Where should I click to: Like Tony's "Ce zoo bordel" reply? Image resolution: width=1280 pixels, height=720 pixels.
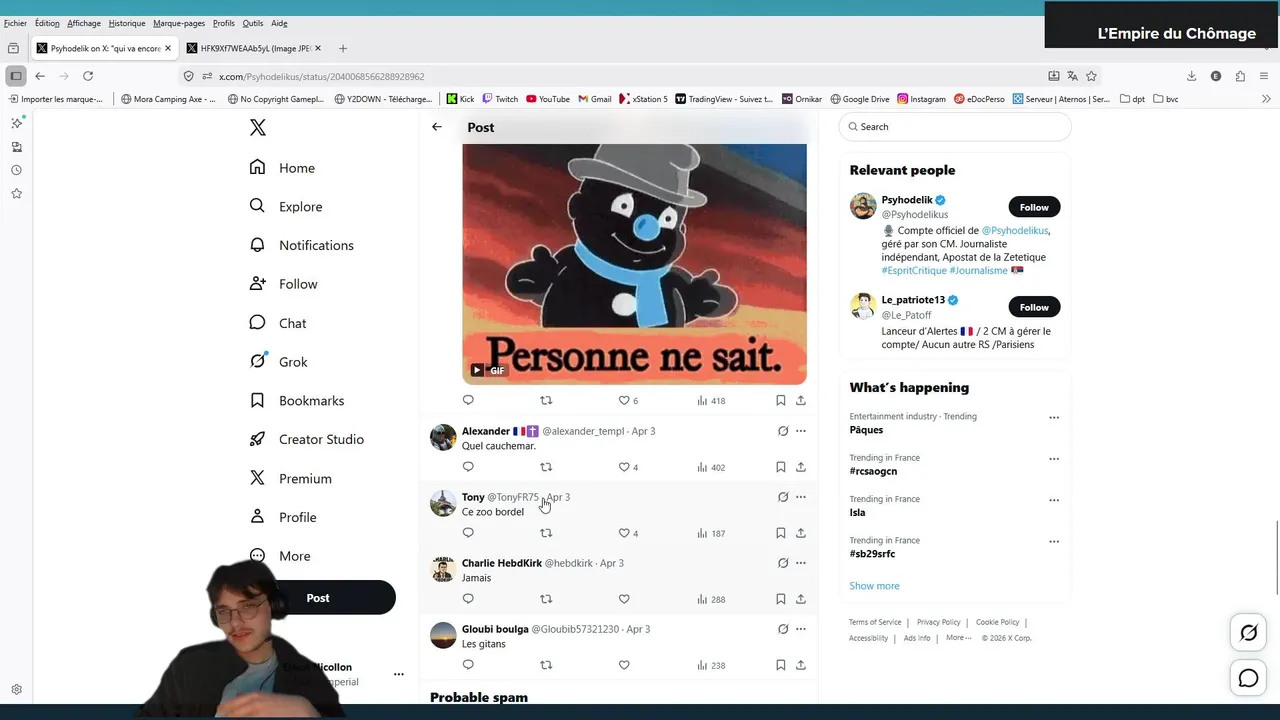point(628,533)
